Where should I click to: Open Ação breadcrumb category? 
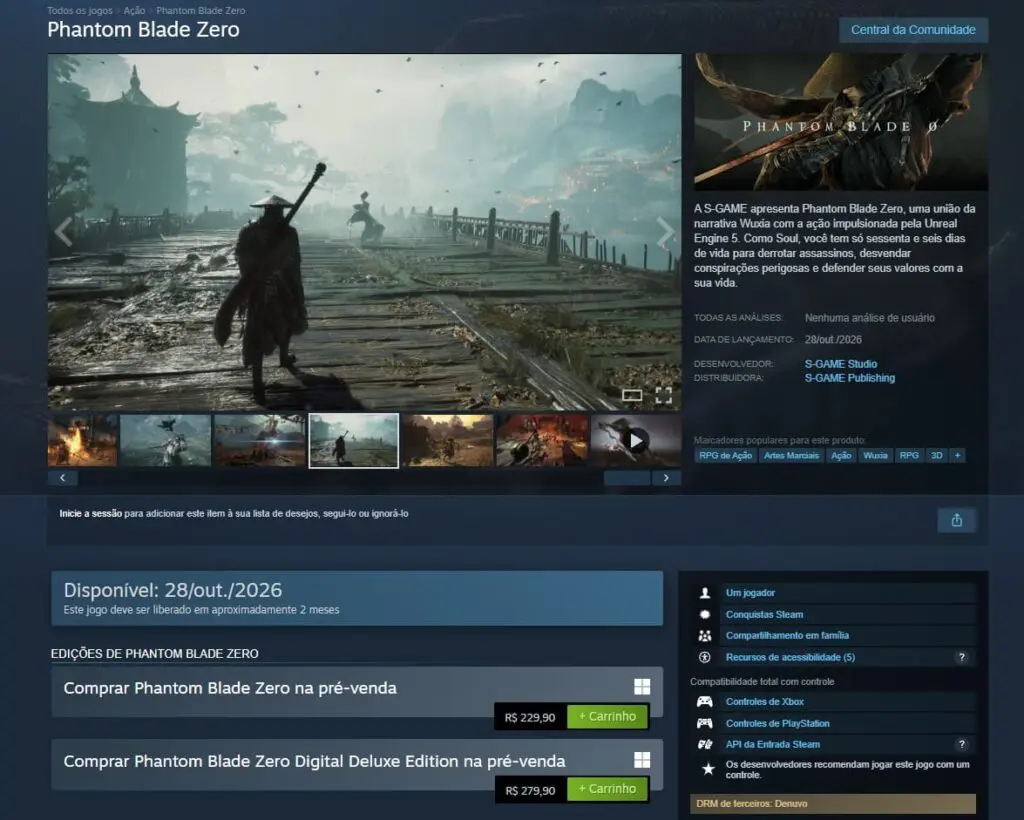click(x=134, y=10)
